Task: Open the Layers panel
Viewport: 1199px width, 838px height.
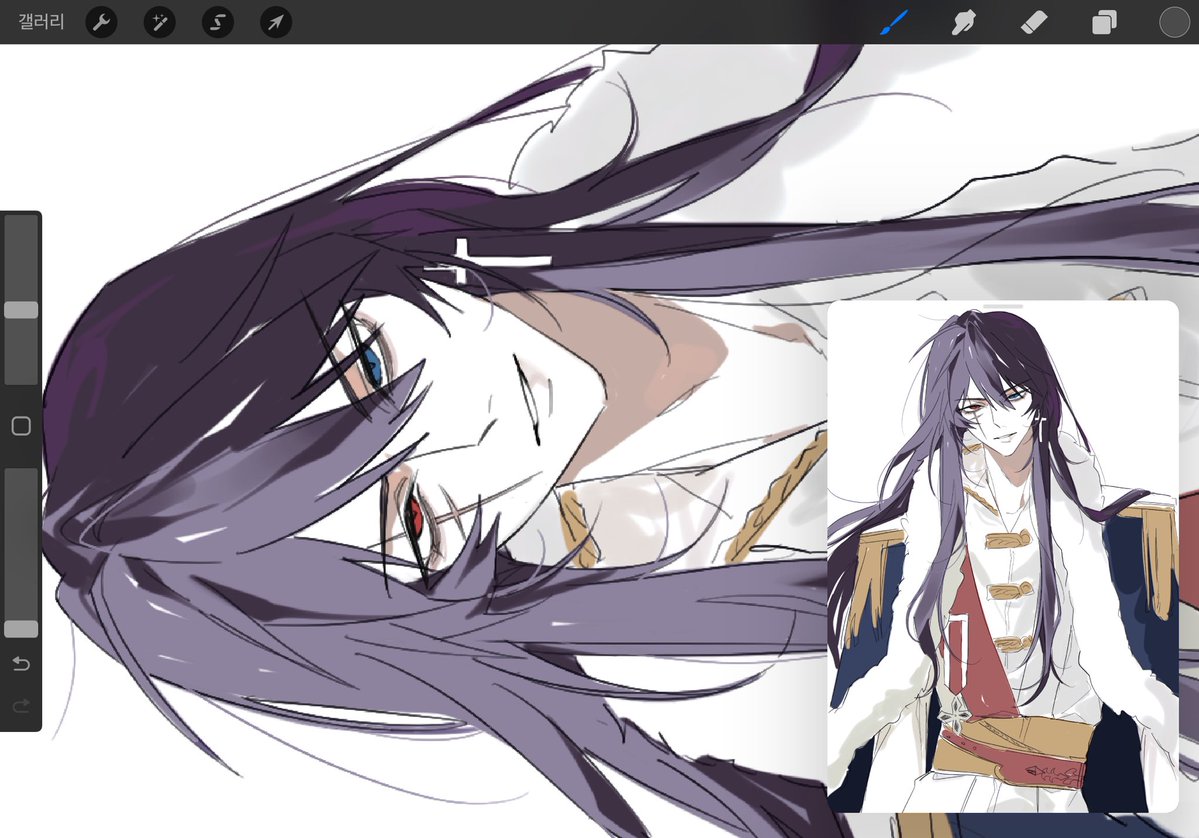Action: 1104,22
